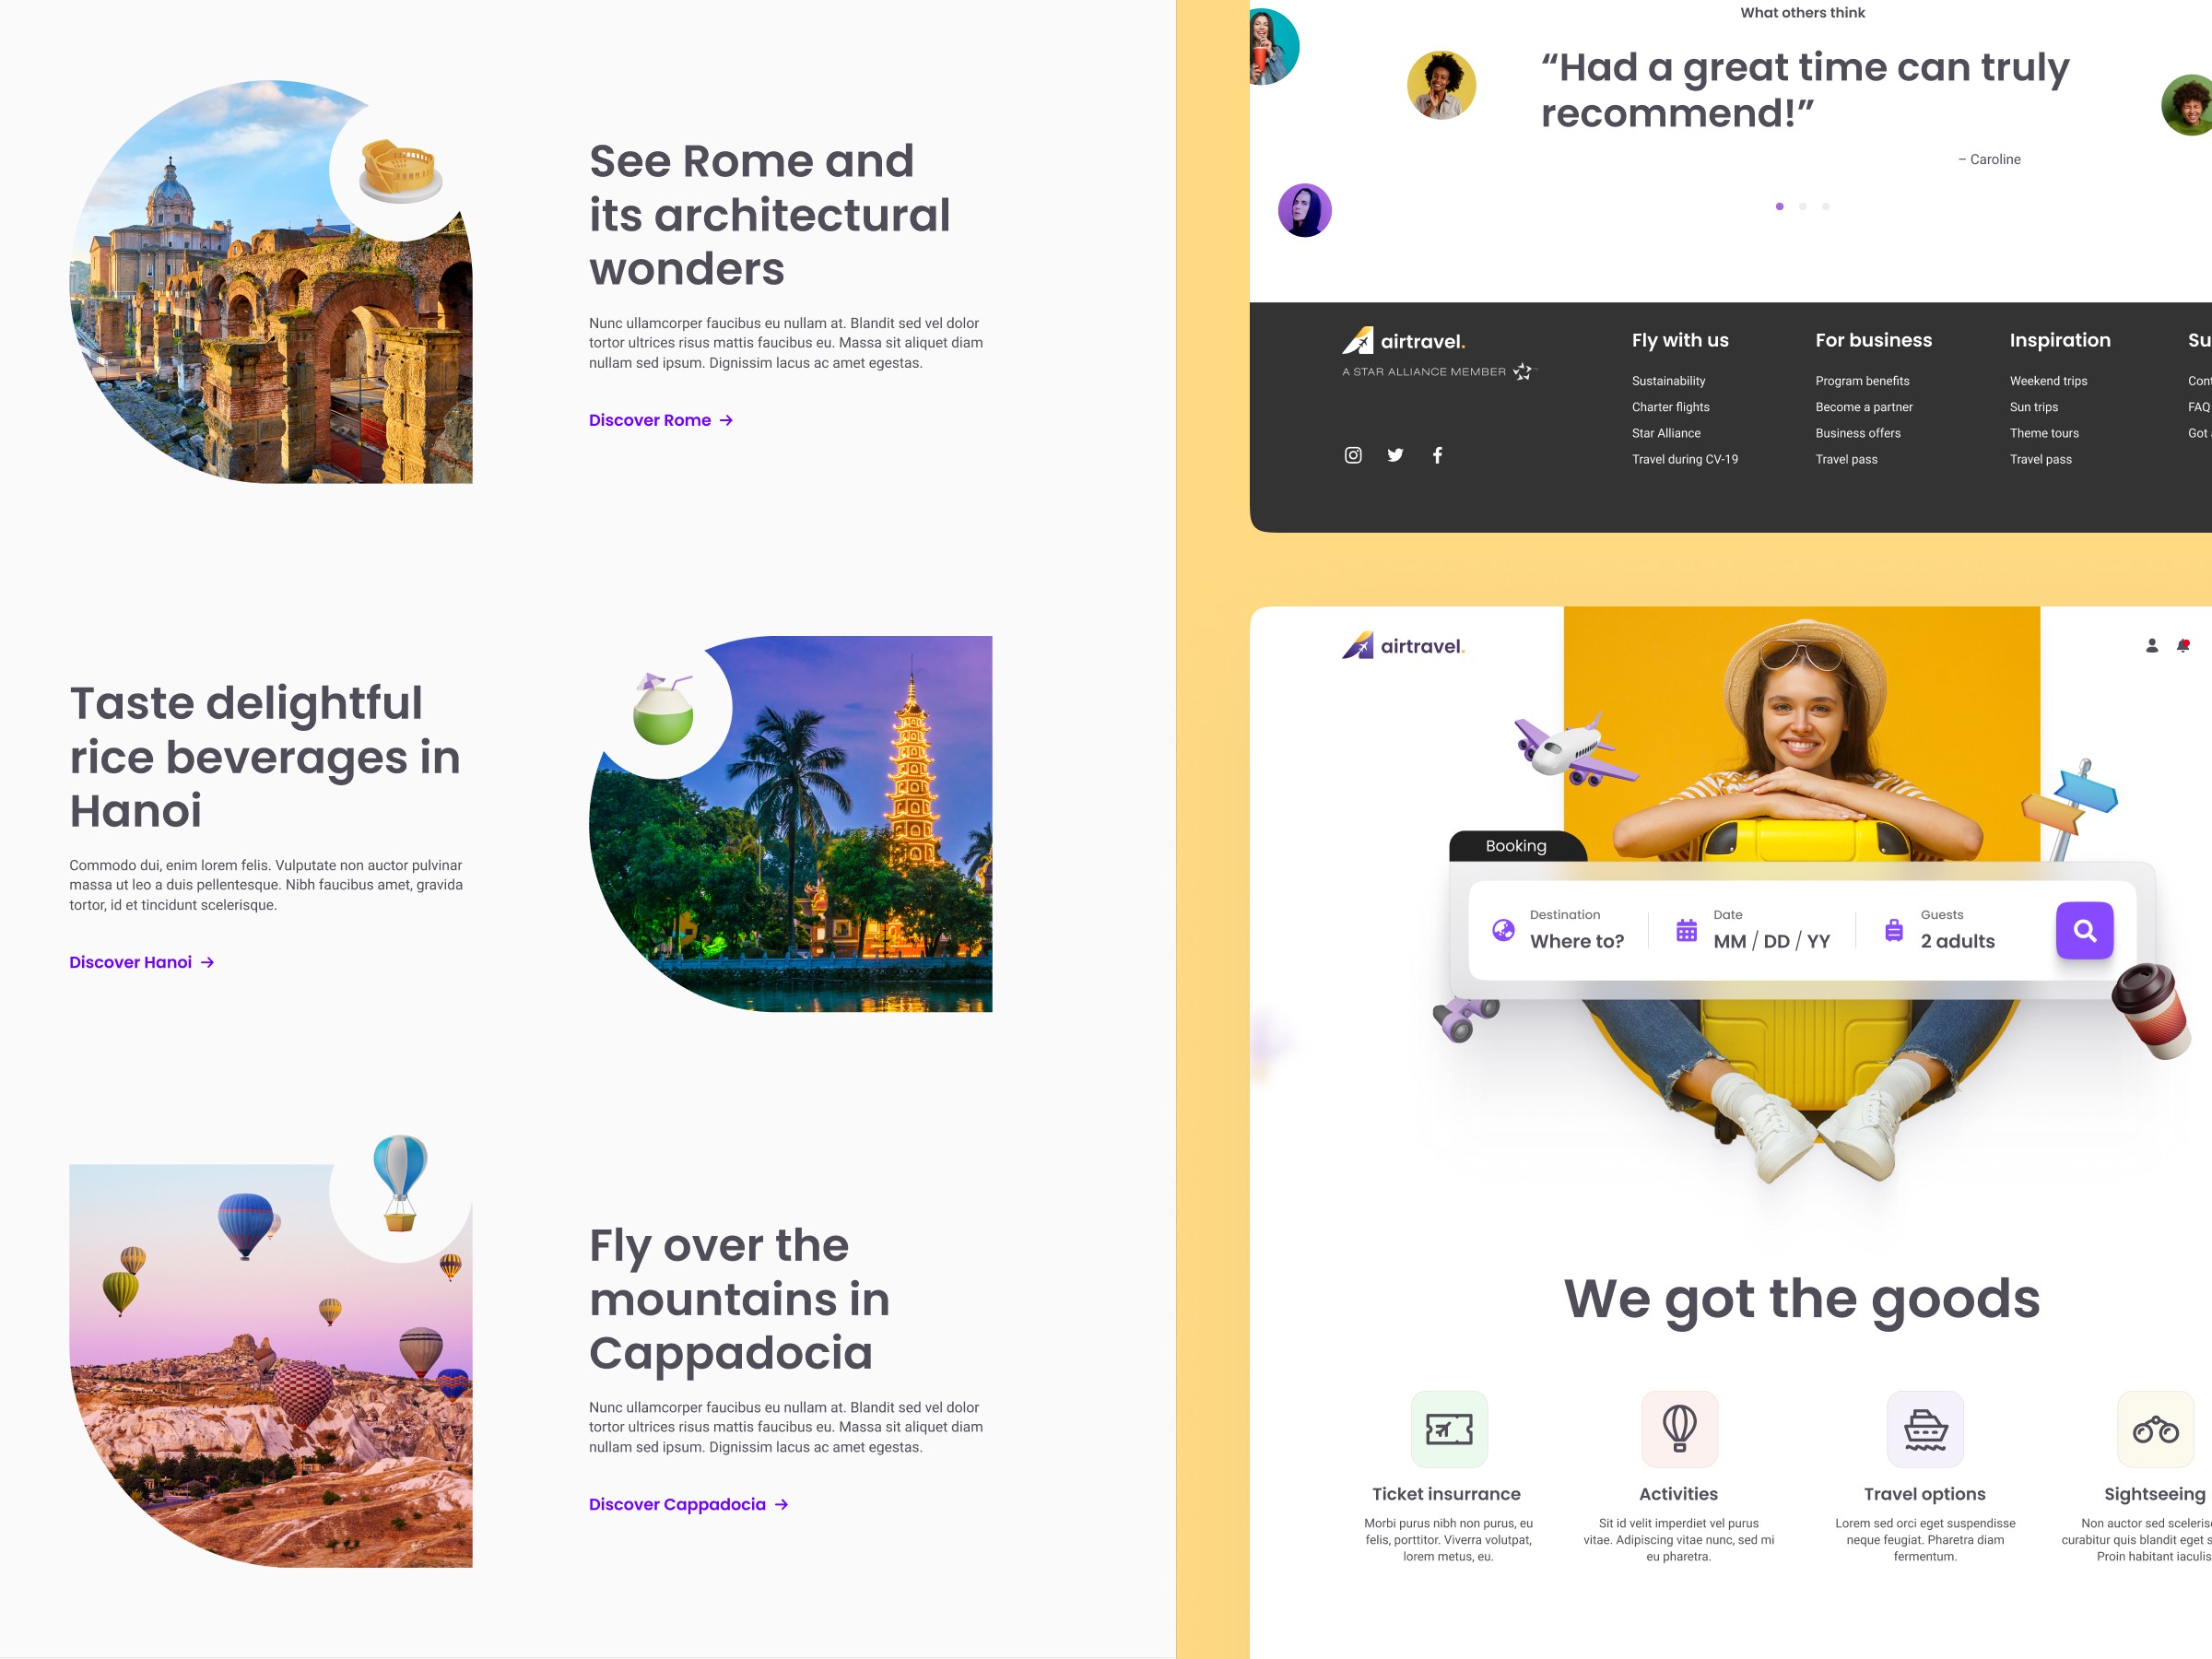Expand the For business menu section
The height and width of the screenshot is (1659, 2212).
pos(1872,340)
